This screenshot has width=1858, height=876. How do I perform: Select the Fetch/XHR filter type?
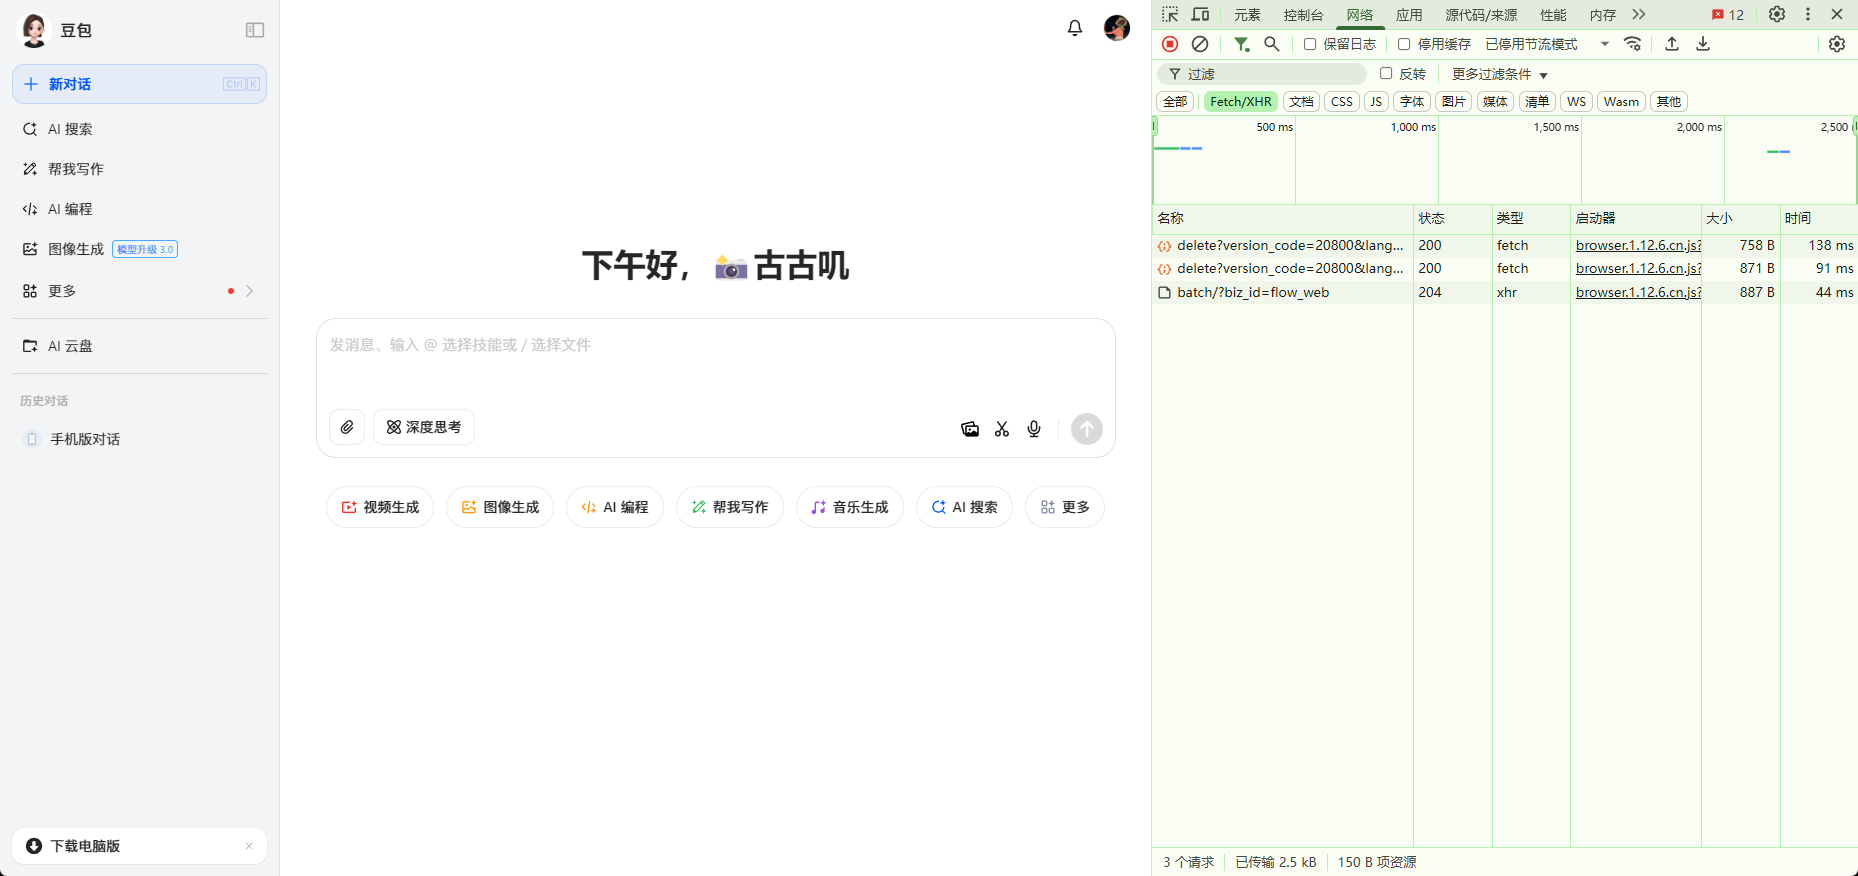(1241, 101)
